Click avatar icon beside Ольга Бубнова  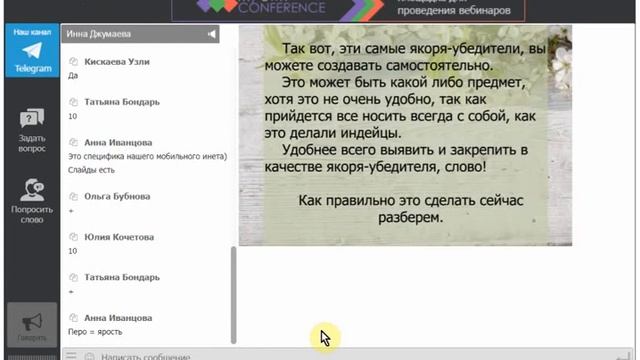click(73, 196)
